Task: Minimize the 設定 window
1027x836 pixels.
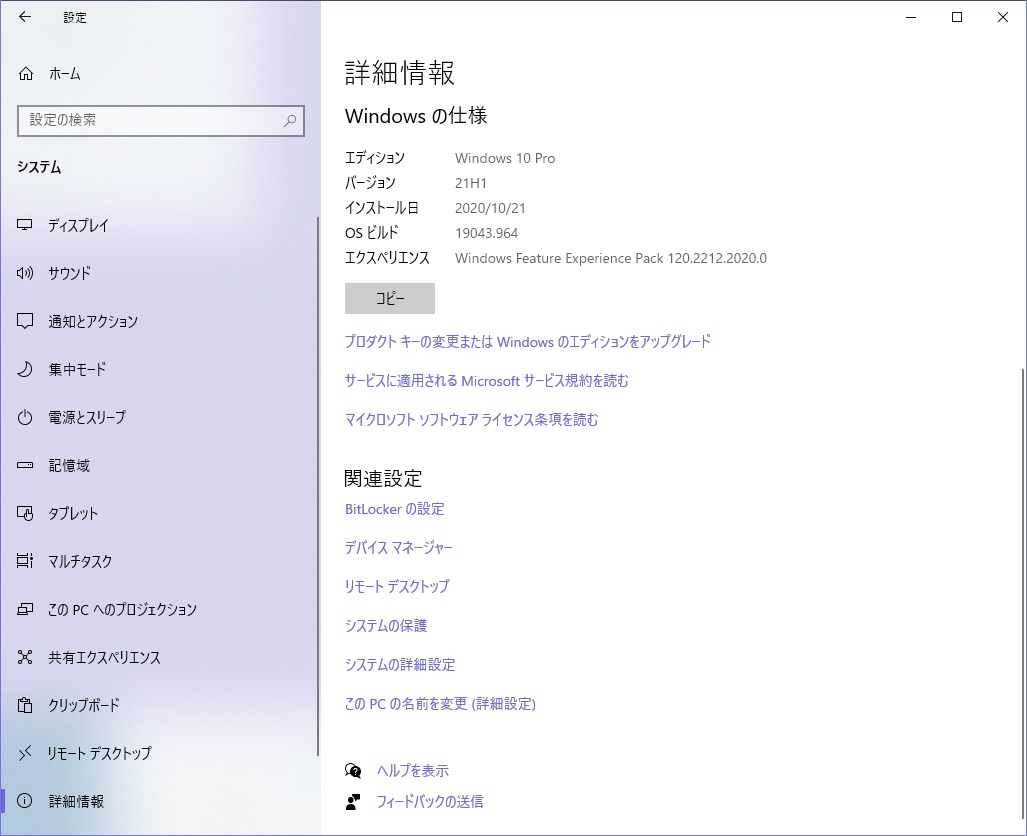Action: [x=910, y=17]
